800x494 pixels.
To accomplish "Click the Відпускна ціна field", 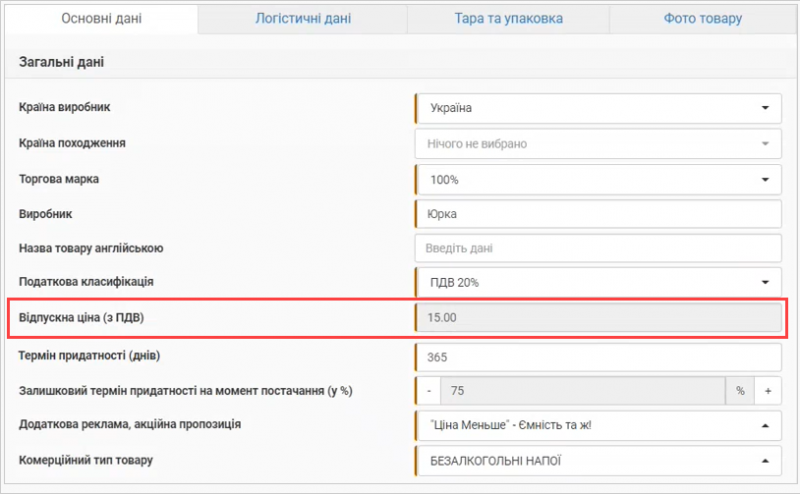I will [597, 318].
